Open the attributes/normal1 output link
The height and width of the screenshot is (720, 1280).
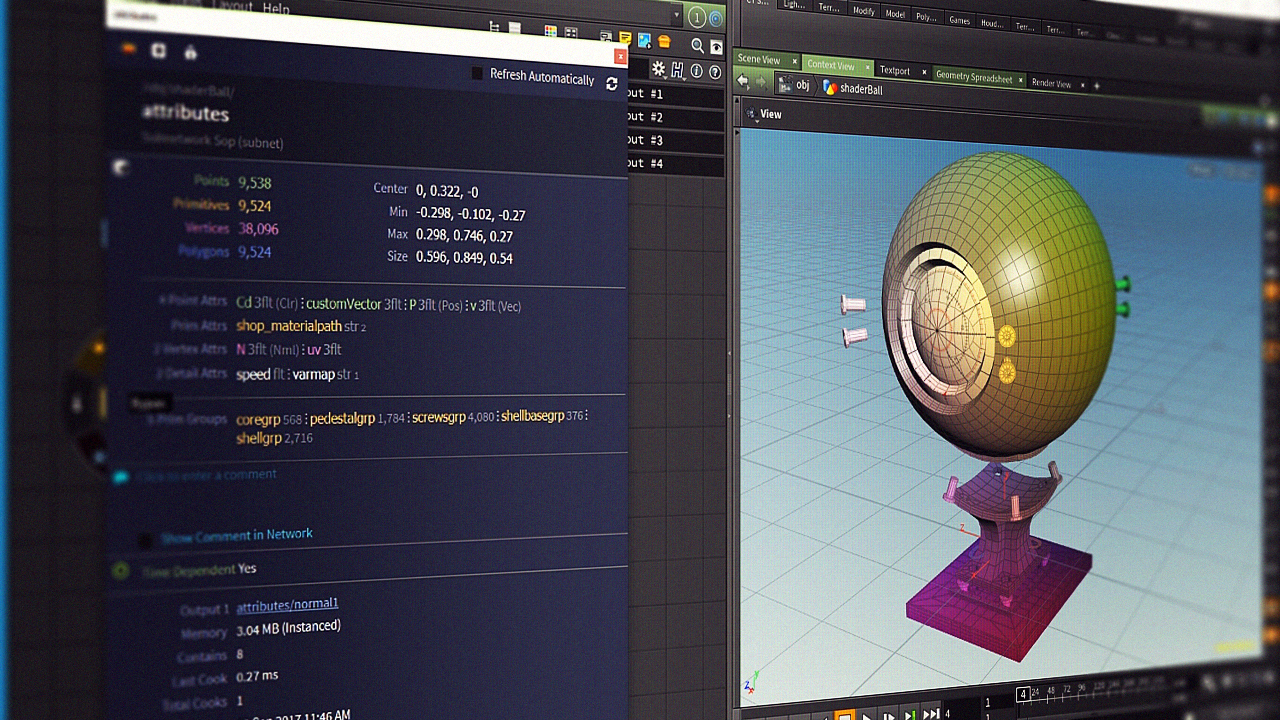pos(287,604)
